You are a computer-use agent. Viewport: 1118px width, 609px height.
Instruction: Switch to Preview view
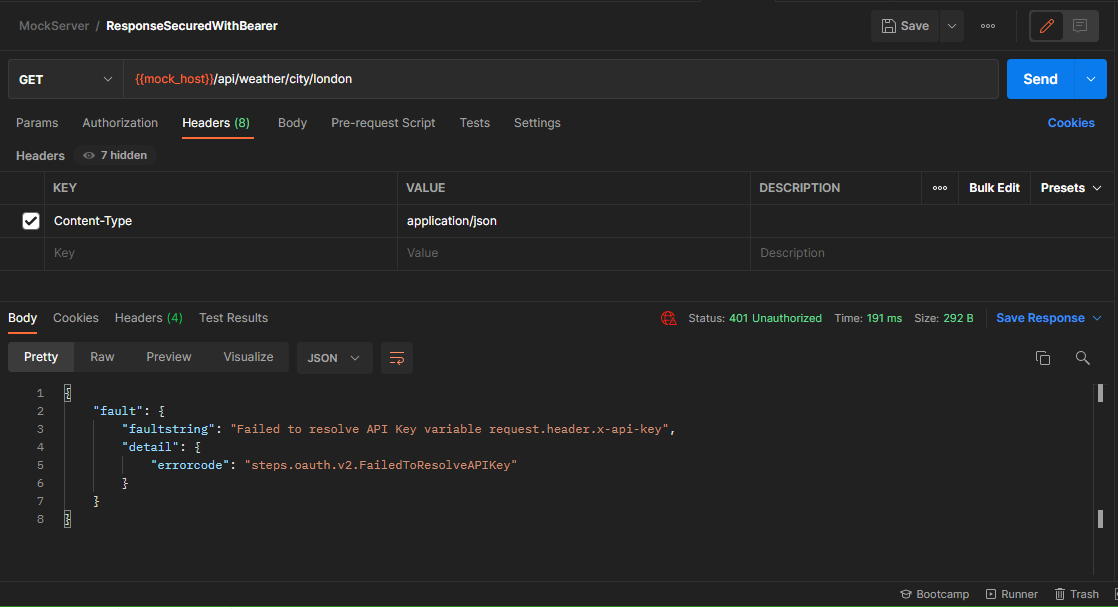pos(168,357)
